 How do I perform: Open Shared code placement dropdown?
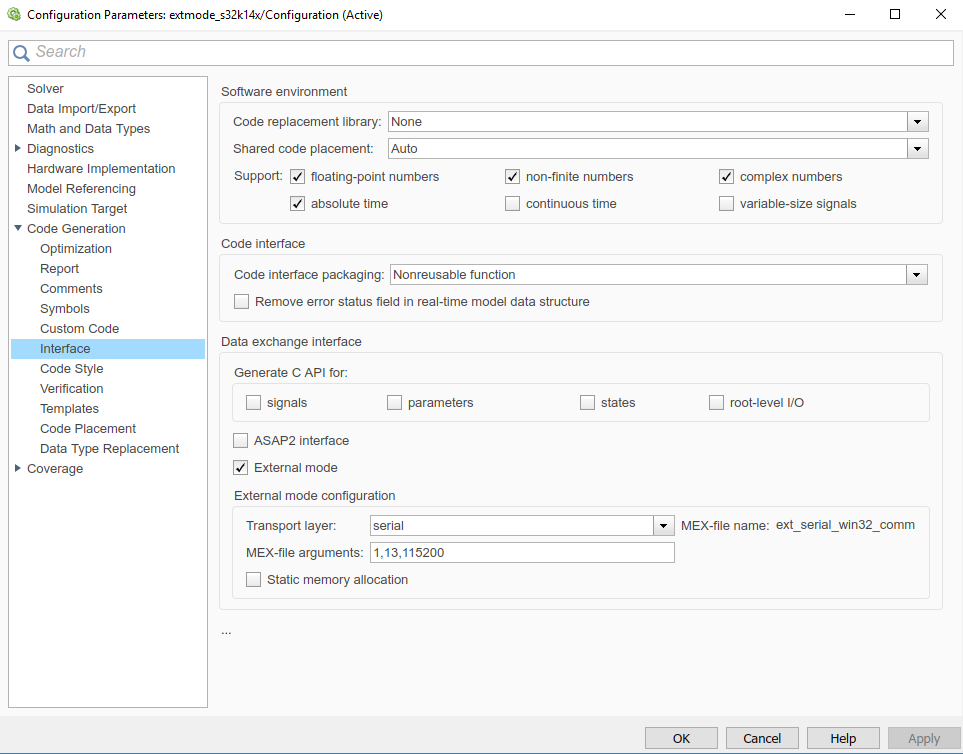point(918,149)
